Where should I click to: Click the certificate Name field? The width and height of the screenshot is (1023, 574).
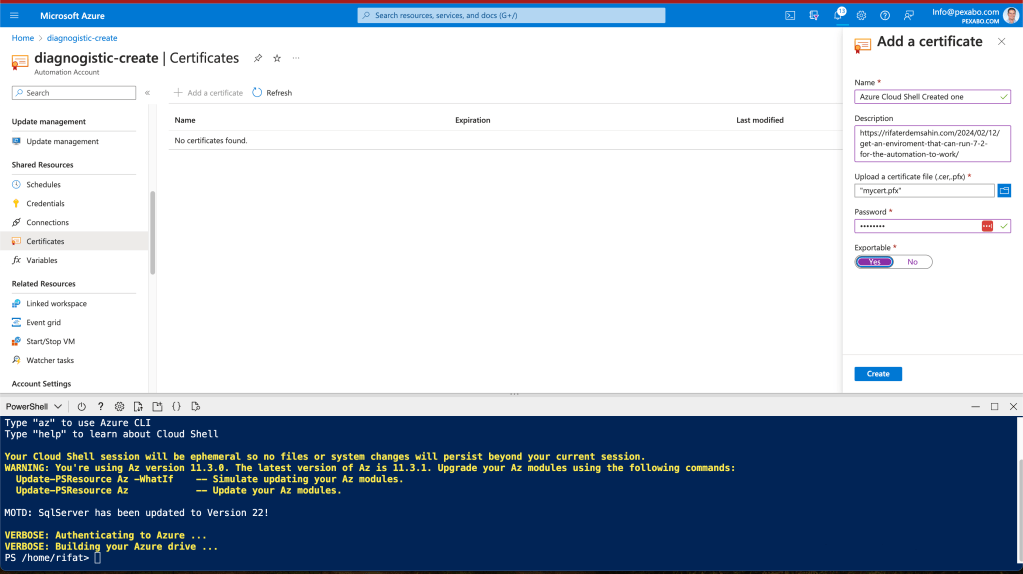click(932, 97)
